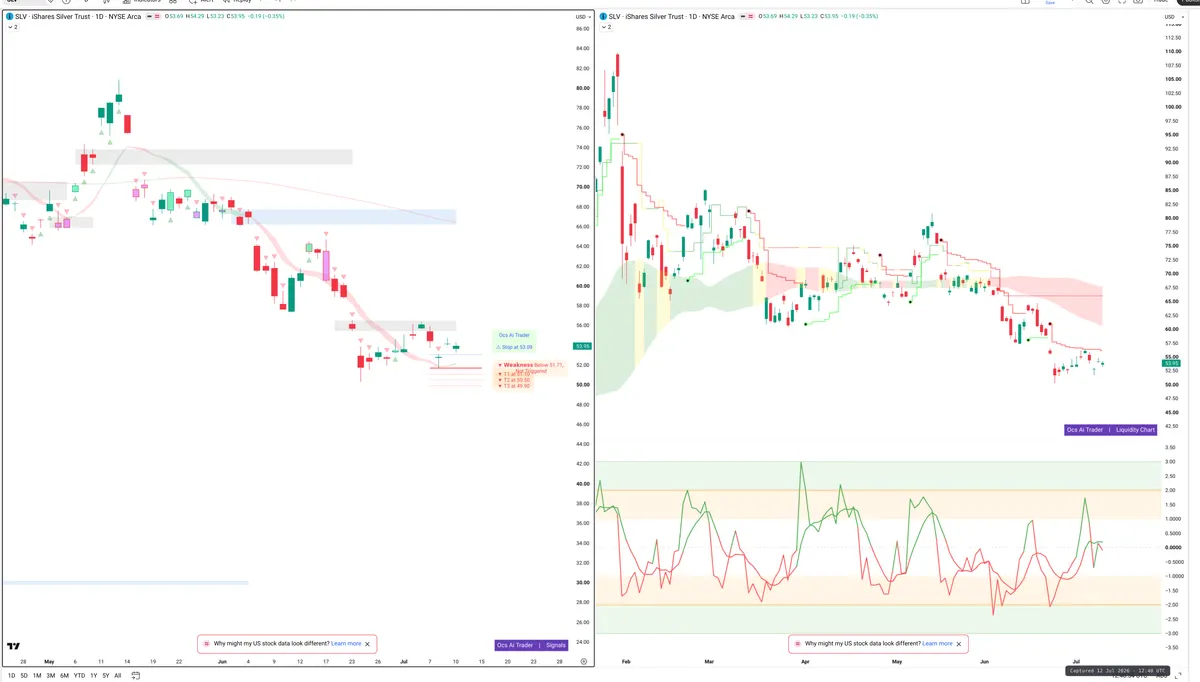The image size is (1200, 682).
Task: Open Learn more link in left chart notice
Action: tap(346, 644)
